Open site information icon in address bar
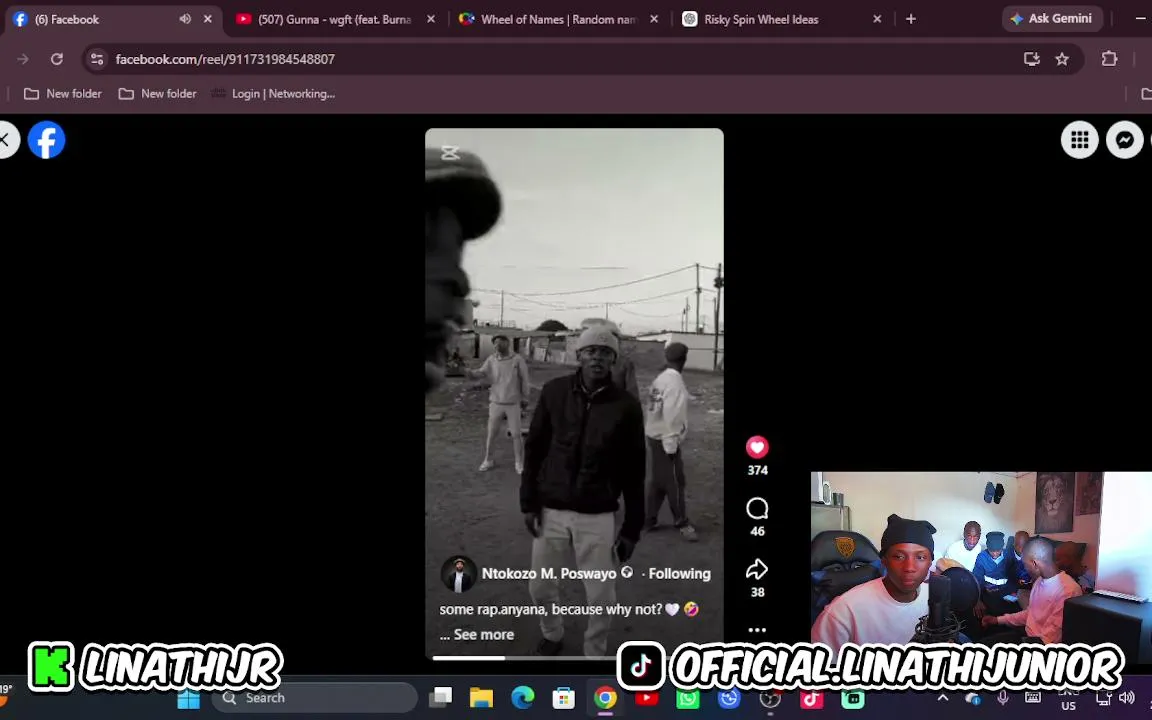 click(96, 59)
